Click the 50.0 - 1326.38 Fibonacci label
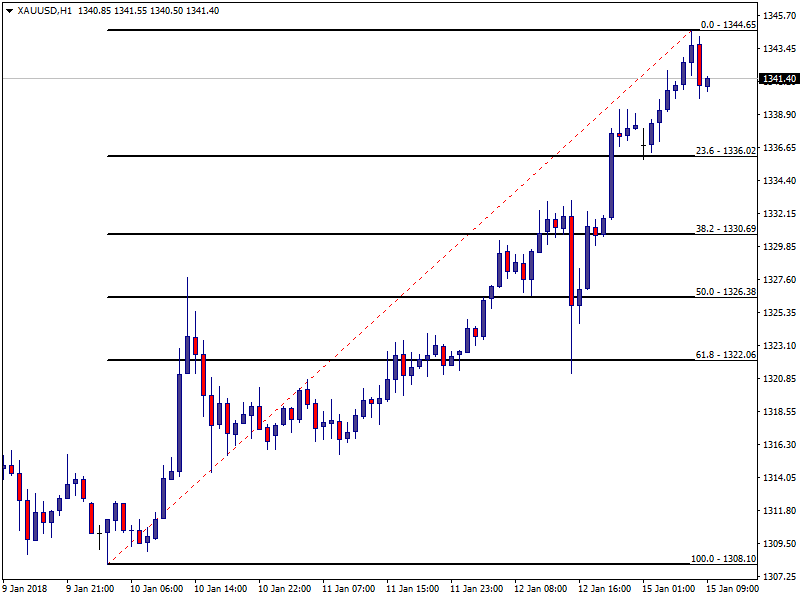The image size is (800, 600). click(x=723, y=292)
